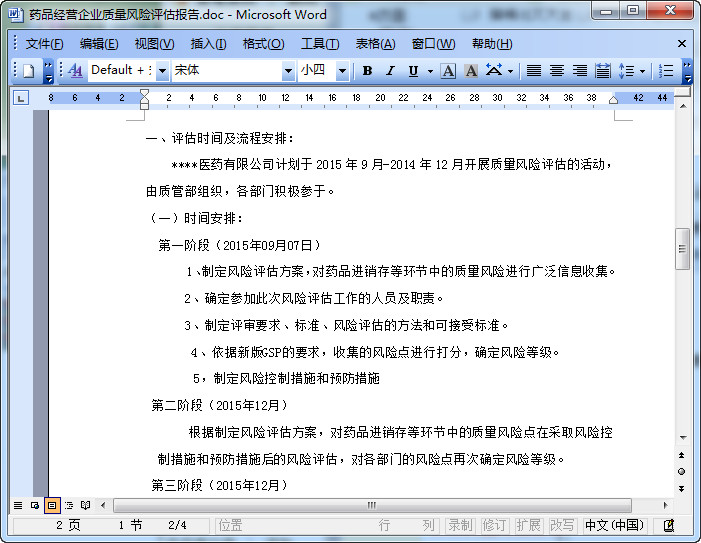Click vertical scrollbar down arrow

[683, 438]
